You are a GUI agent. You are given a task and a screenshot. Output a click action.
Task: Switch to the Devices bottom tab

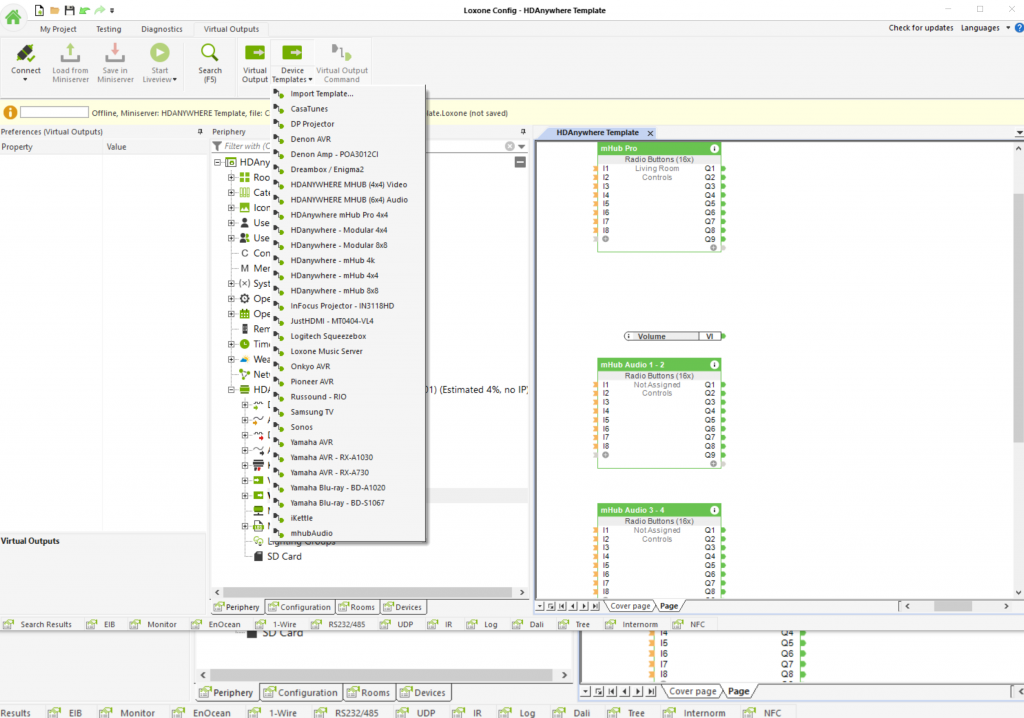[x=402, y=607]
